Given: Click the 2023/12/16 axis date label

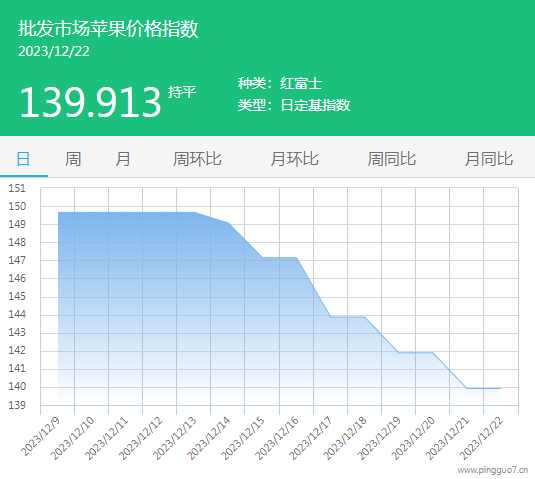Looking at the screenshot, I should [277, 438].
